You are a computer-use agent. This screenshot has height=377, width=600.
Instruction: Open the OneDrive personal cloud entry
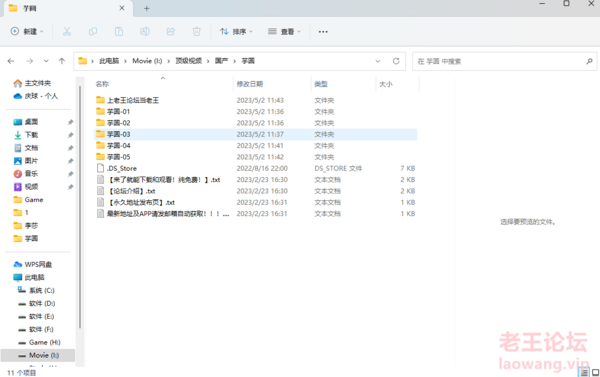pyautogui.click(x=36, y=96)
